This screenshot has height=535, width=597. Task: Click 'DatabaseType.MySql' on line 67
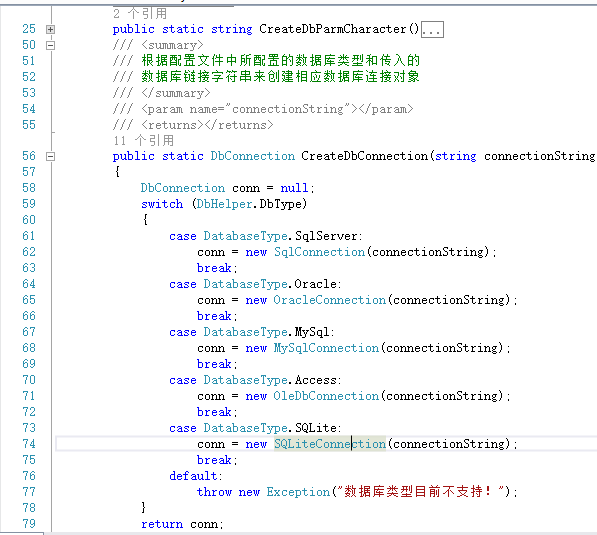(267, 332)
